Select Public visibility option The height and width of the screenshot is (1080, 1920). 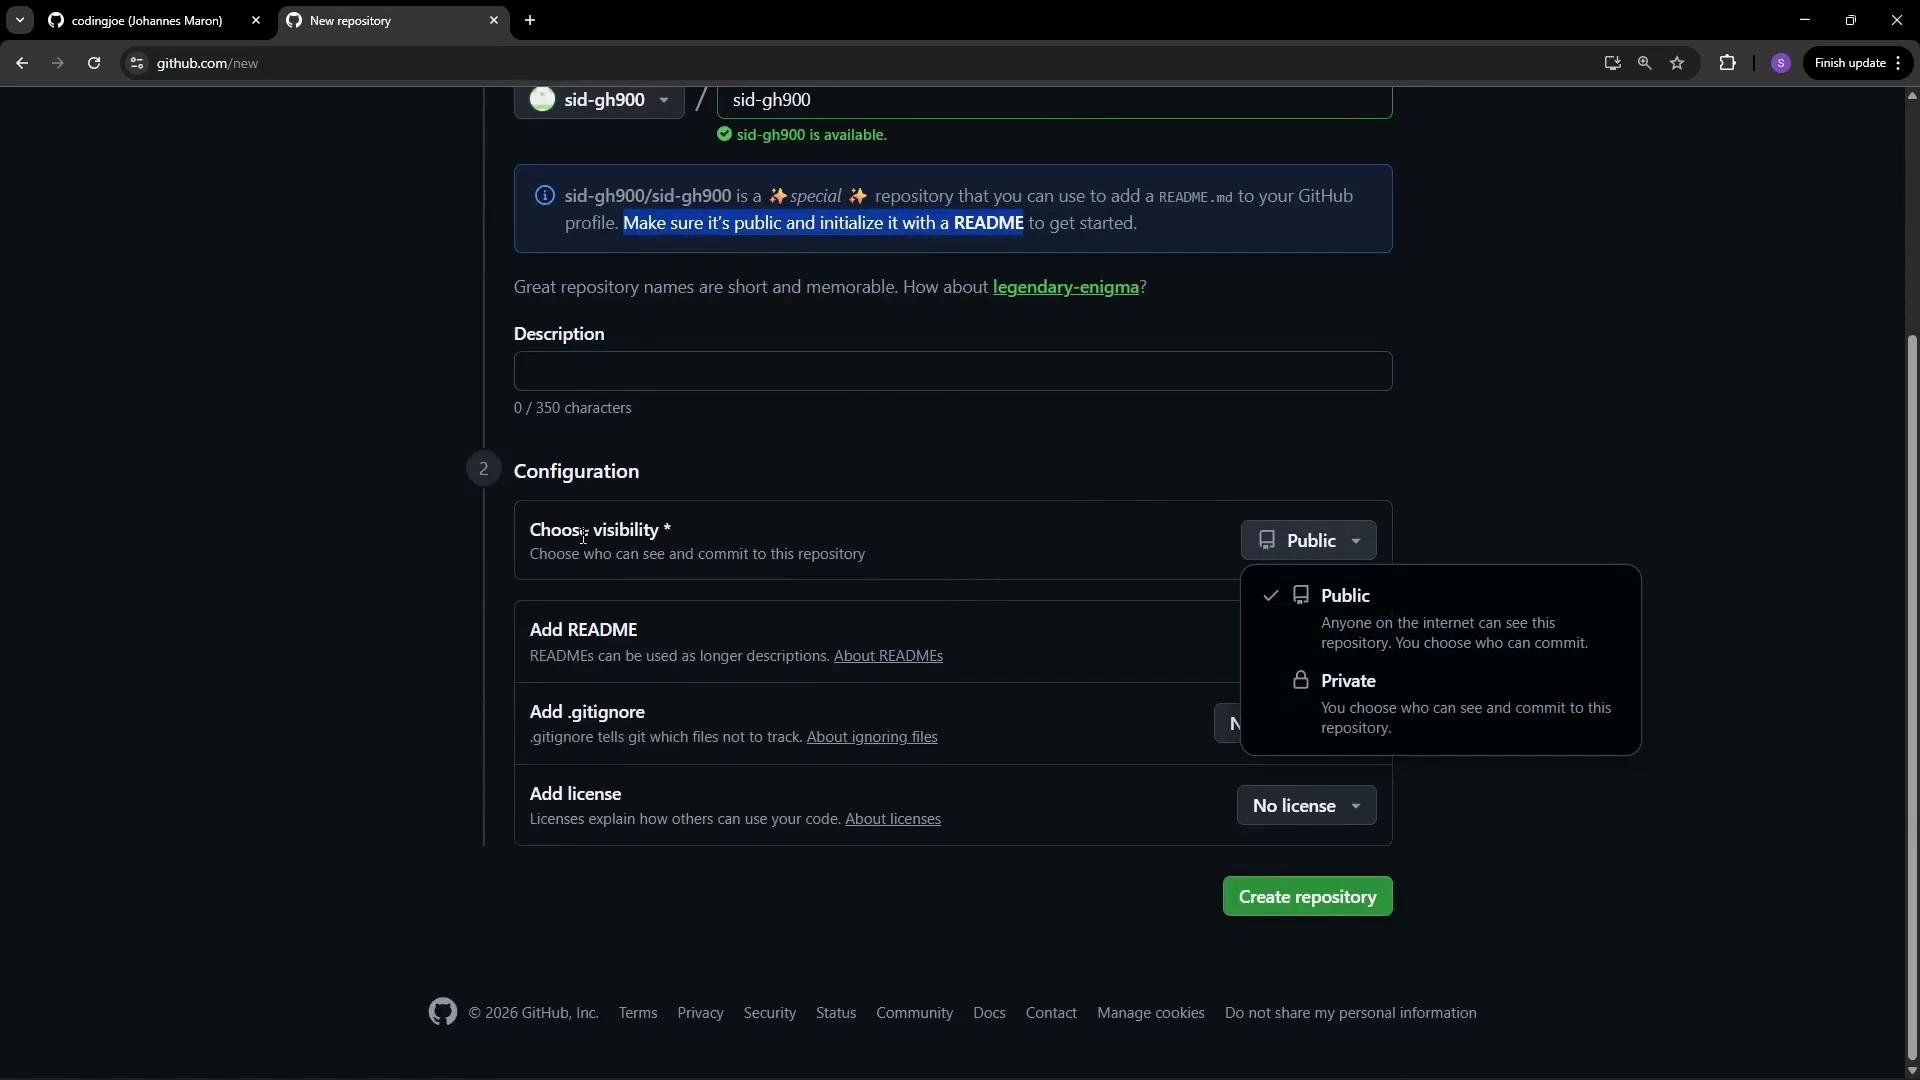[x=1440, y=618]
